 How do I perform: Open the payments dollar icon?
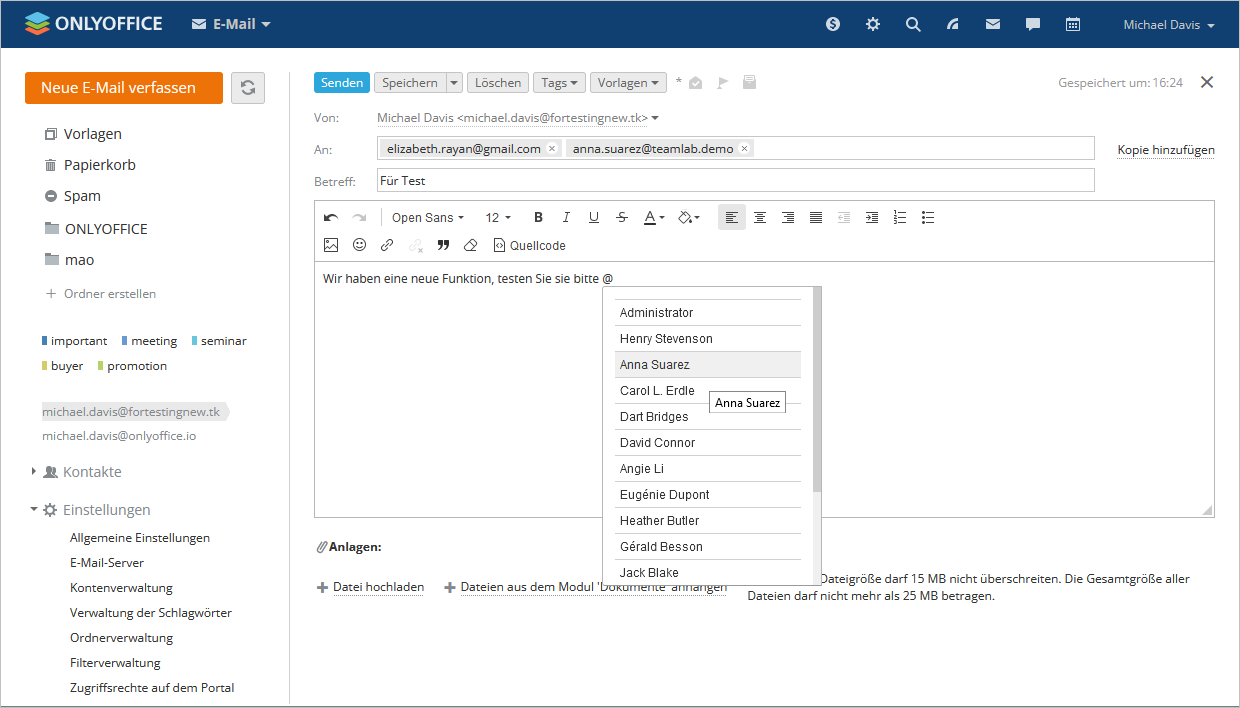833,25
